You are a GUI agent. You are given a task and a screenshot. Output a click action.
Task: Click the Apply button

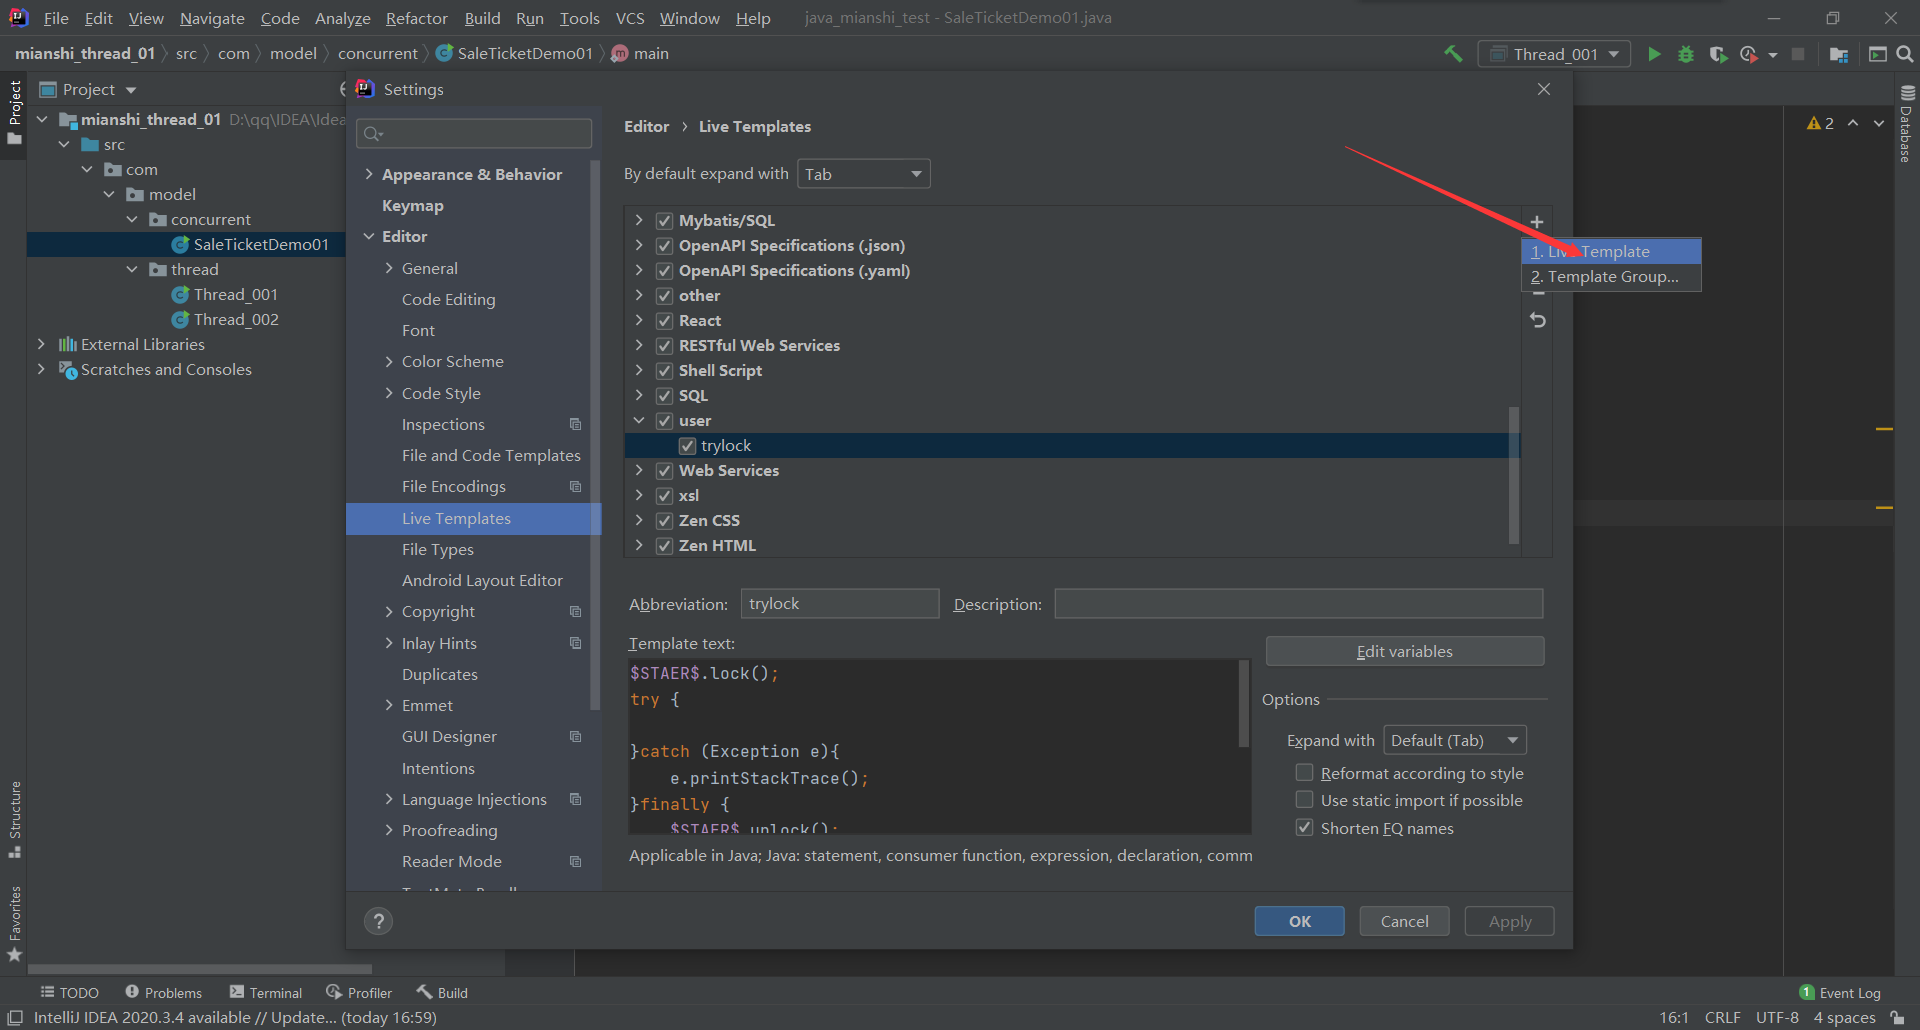pyautogui.click(x=1509, y=921)
